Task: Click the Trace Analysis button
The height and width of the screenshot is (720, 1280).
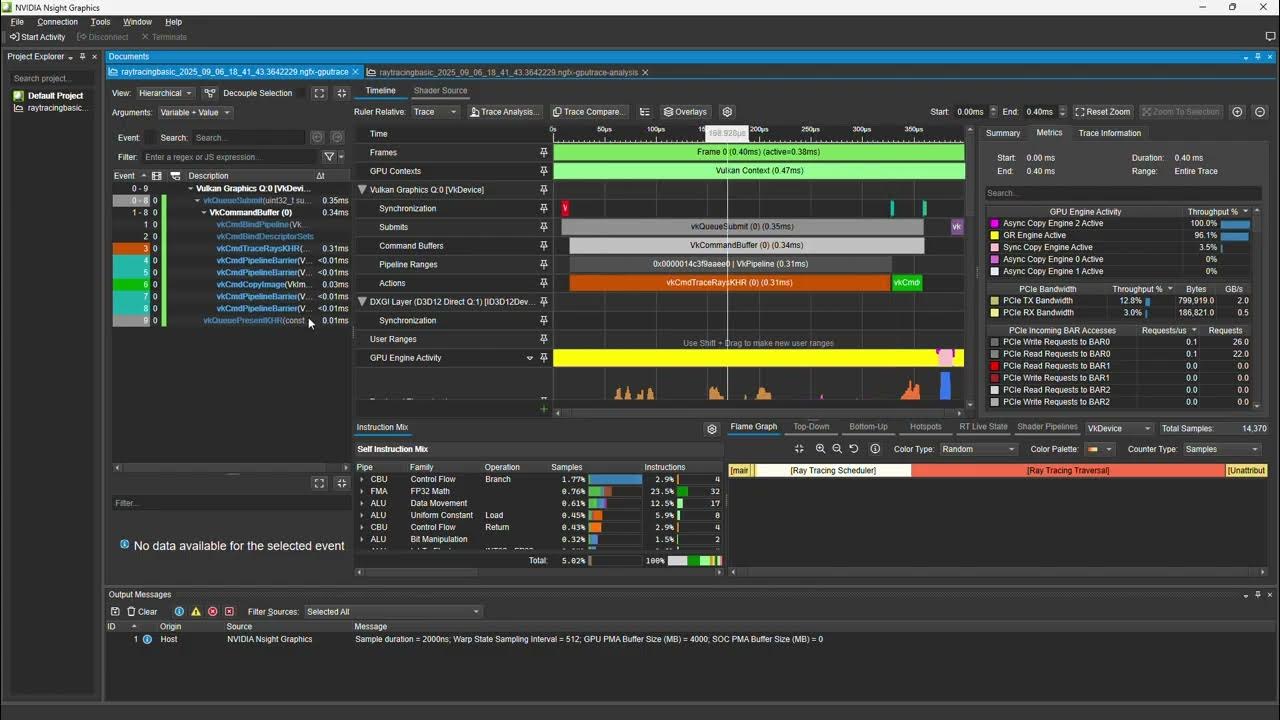Action: 505,112
